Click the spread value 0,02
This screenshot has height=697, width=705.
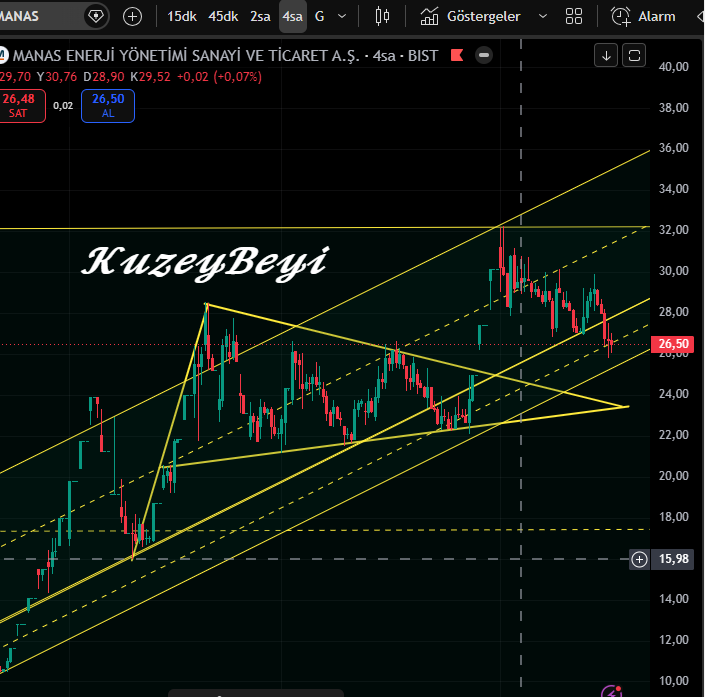63,106
